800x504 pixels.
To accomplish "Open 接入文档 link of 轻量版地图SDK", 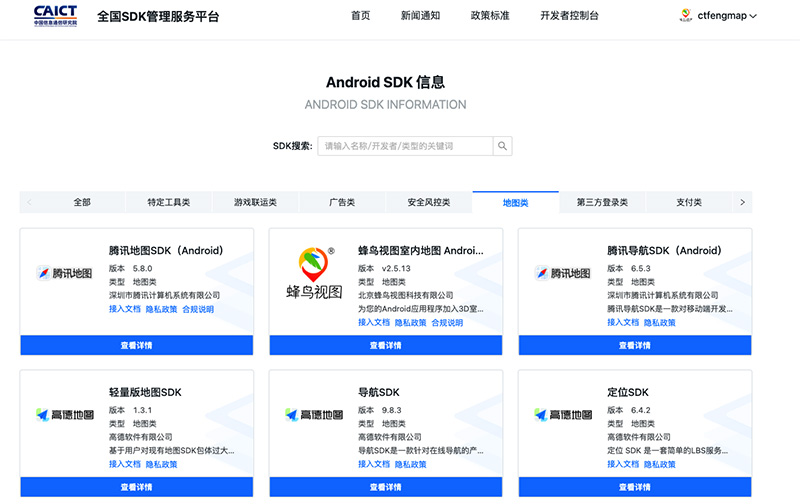I will [124, 464].
